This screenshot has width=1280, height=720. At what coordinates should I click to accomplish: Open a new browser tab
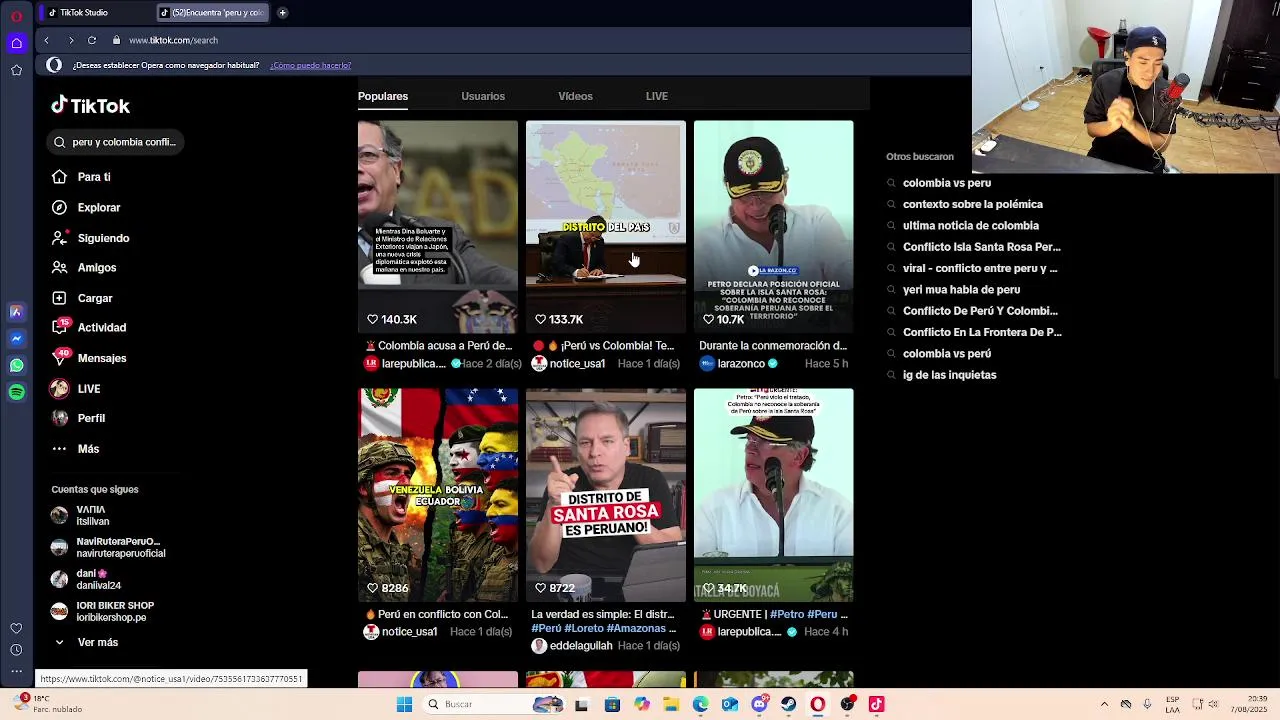click(x=282, y=13)
